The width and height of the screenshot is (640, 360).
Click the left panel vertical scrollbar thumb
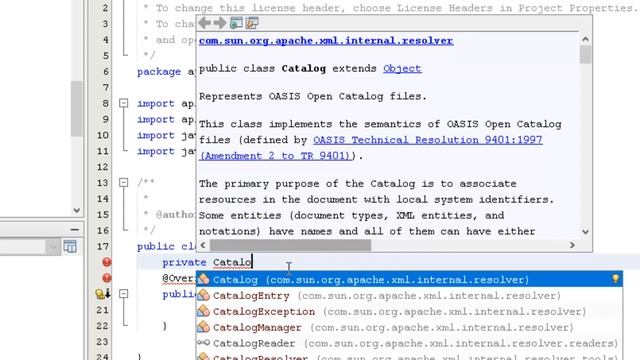click(x=76, y=109)
